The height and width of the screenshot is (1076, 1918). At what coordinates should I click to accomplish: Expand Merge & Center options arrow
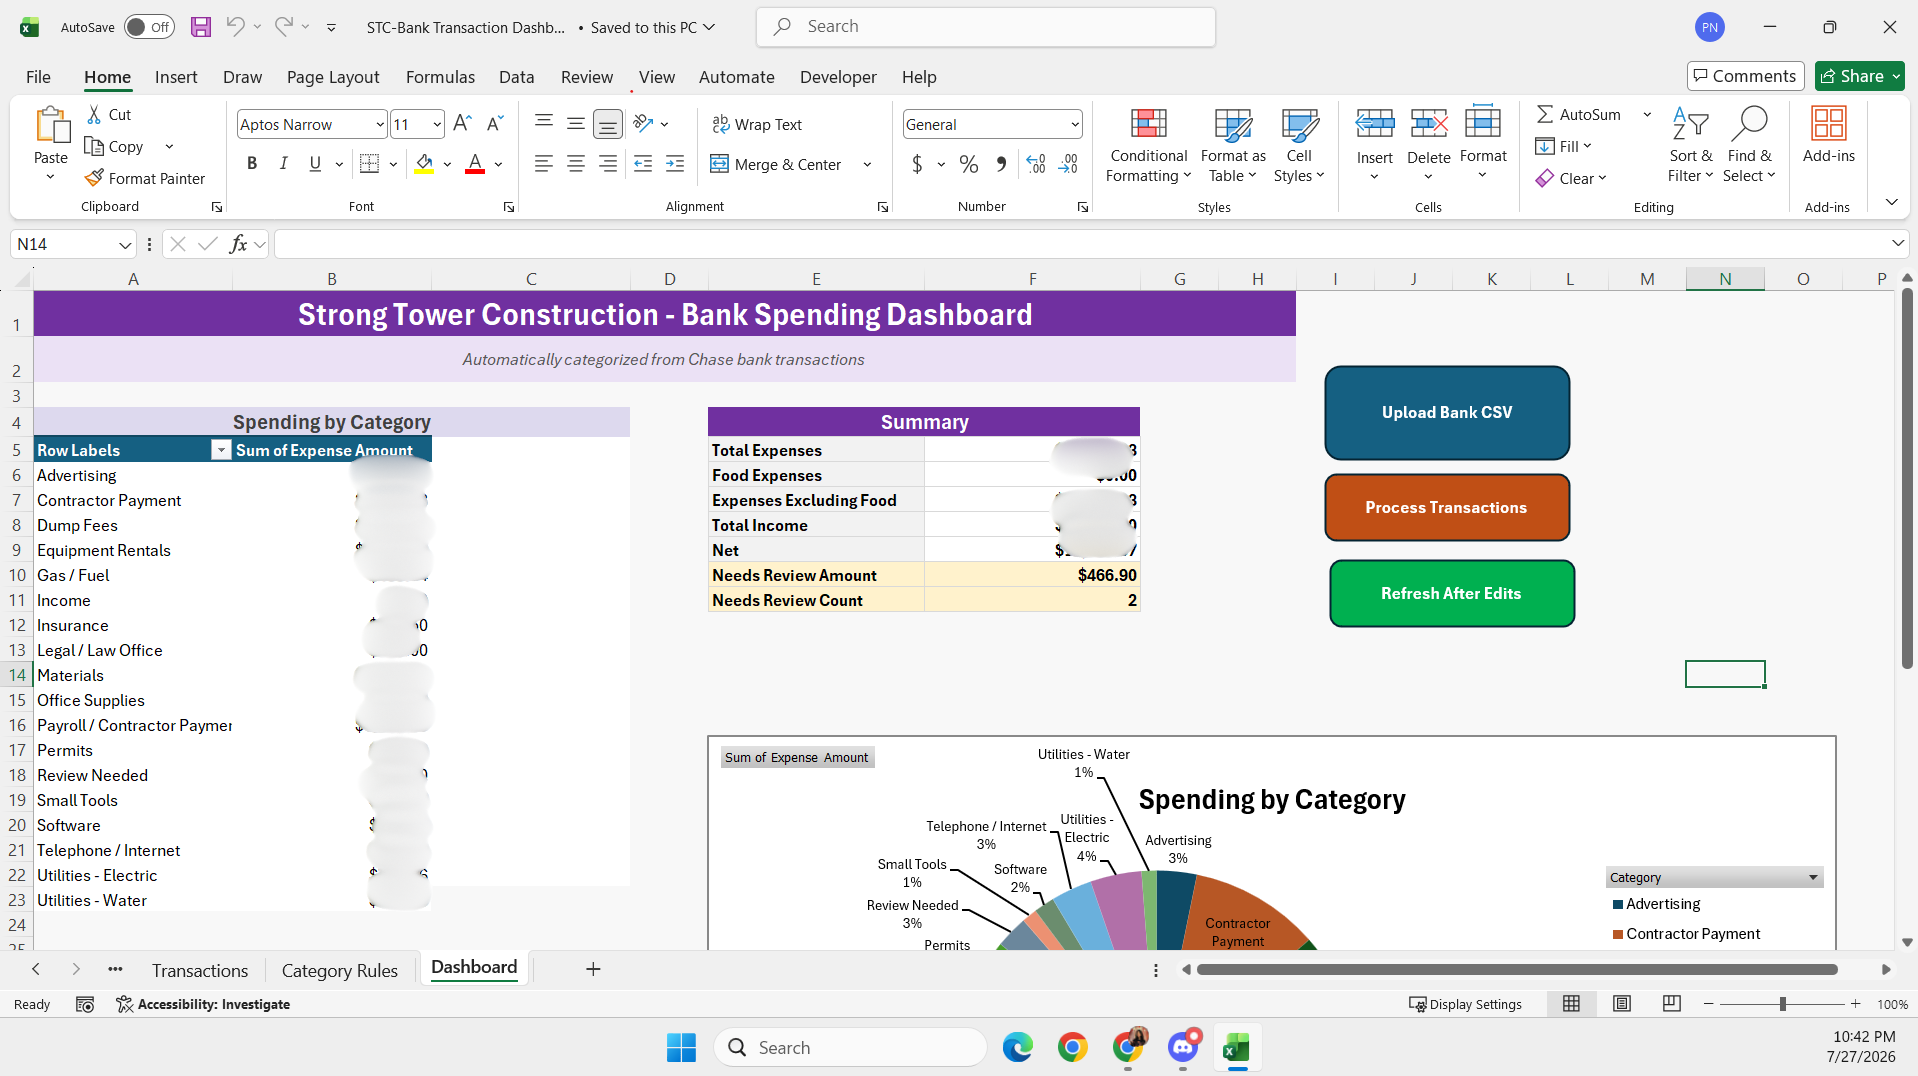click(867, 164)
